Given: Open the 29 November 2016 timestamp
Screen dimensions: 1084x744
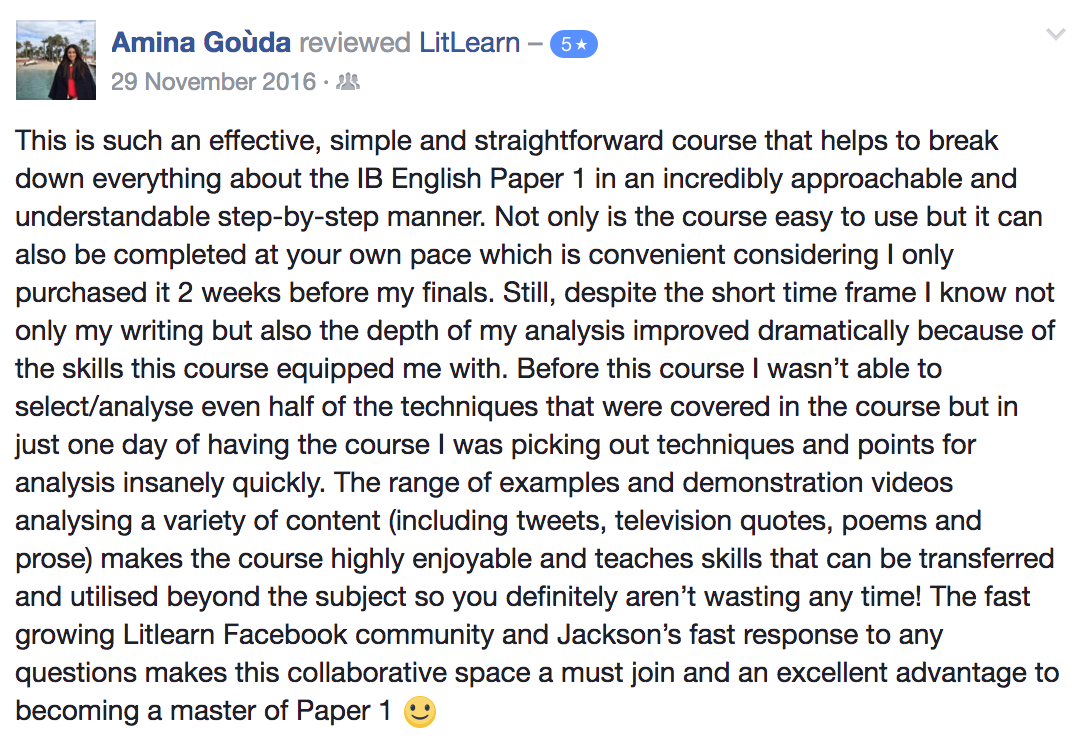Looking at the screenshot, I should pos(213,82).
